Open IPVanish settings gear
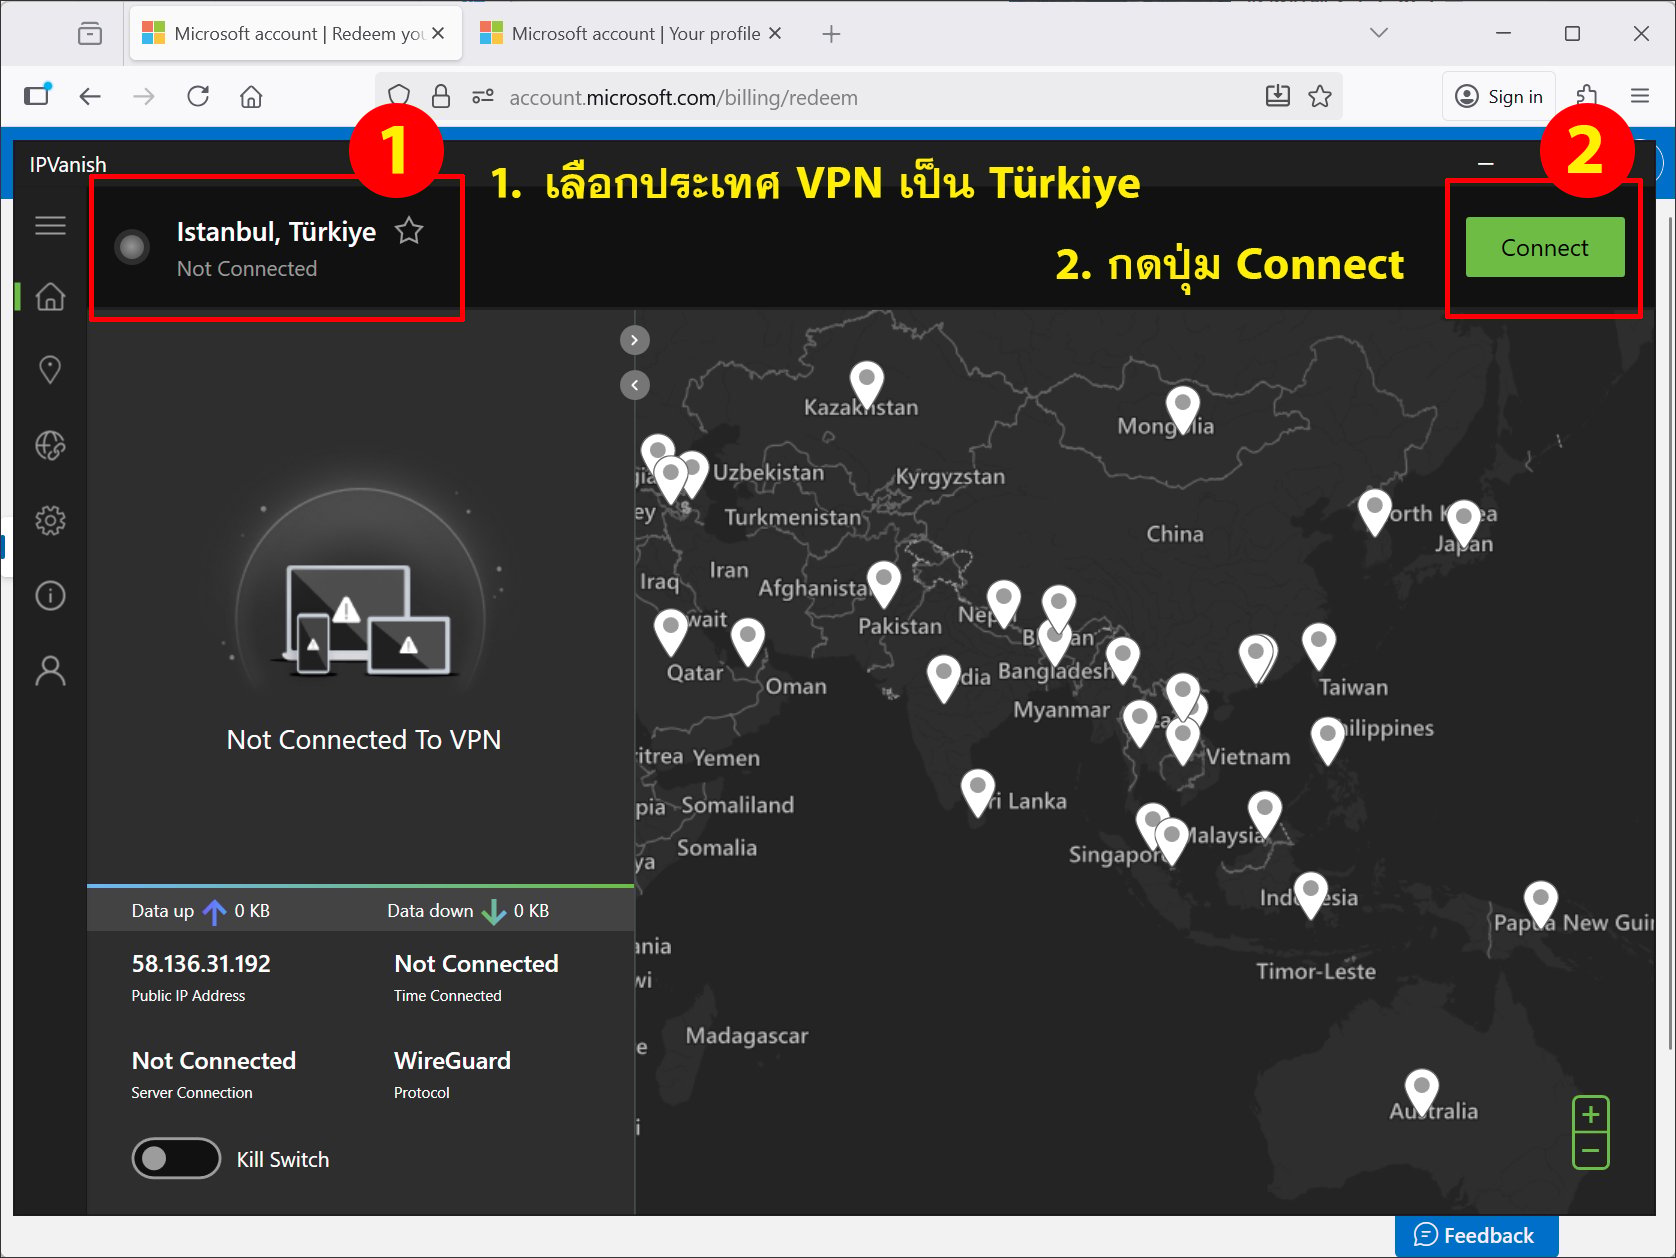The height and width of the screenshot is (1258, 1676). point(50,520)
